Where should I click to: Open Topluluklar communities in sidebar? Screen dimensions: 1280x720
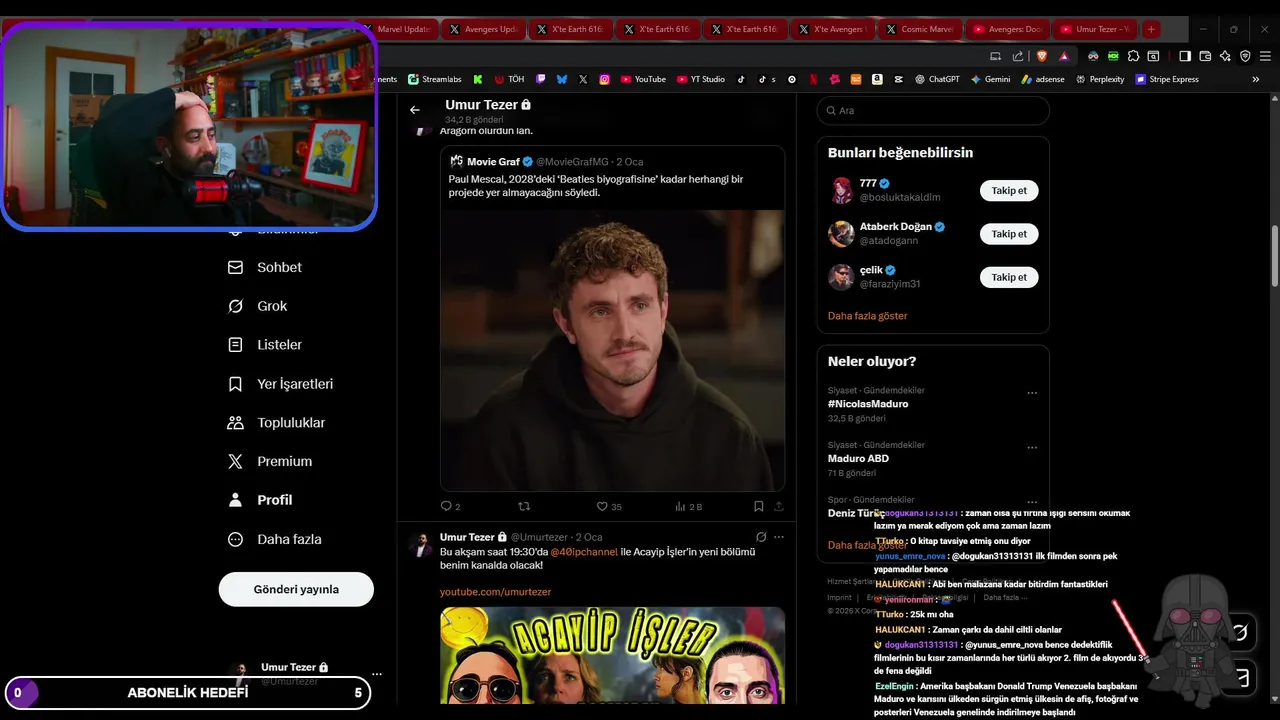point(277,423)
